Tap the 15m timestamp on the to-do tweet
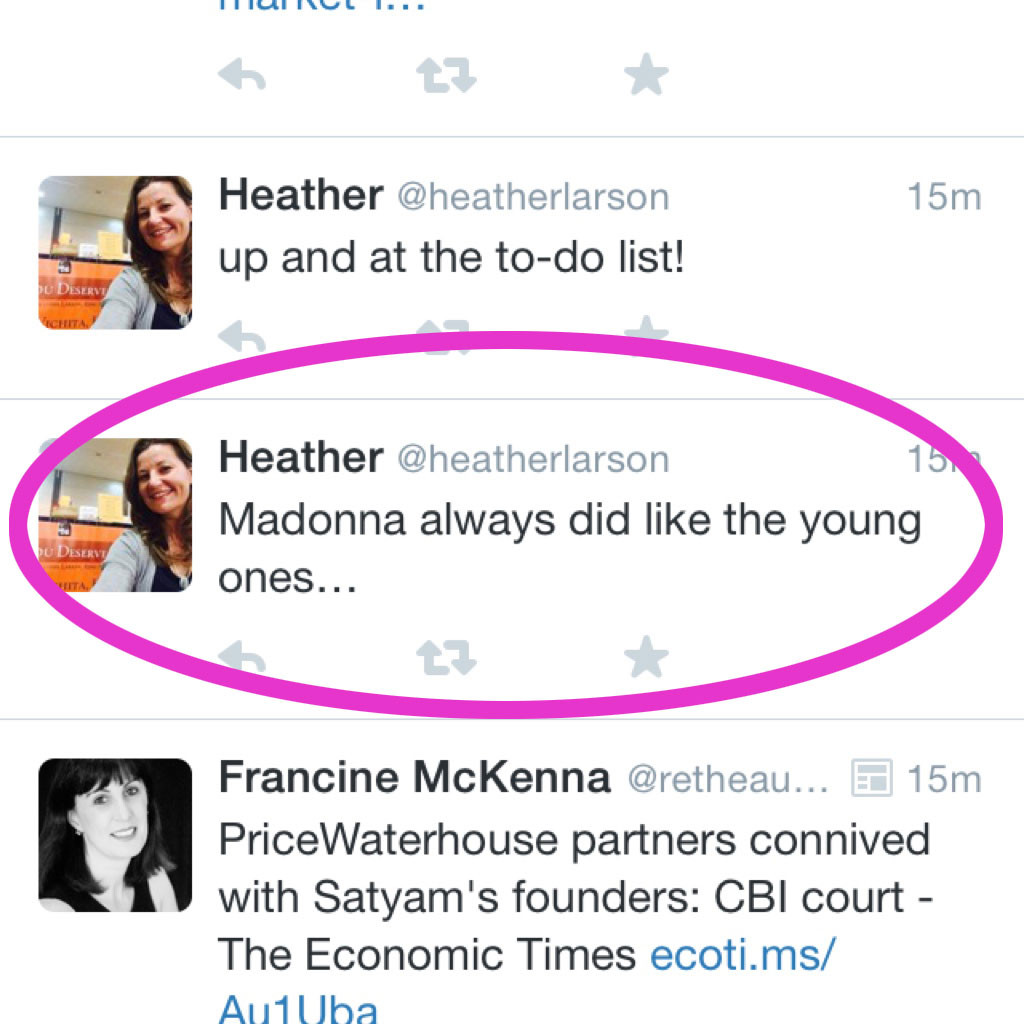Screen dimensions: 1024x1024 tap(944, 196)
